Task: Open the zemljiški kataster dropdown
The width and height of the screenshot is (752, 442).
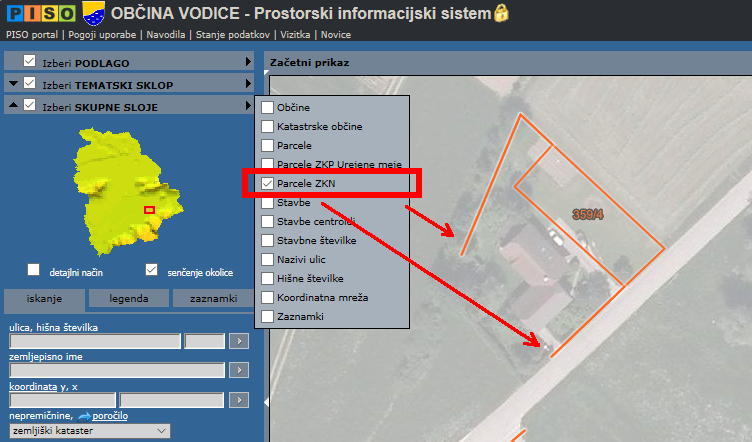Action: pyautogui.click(x=86, y=430)
